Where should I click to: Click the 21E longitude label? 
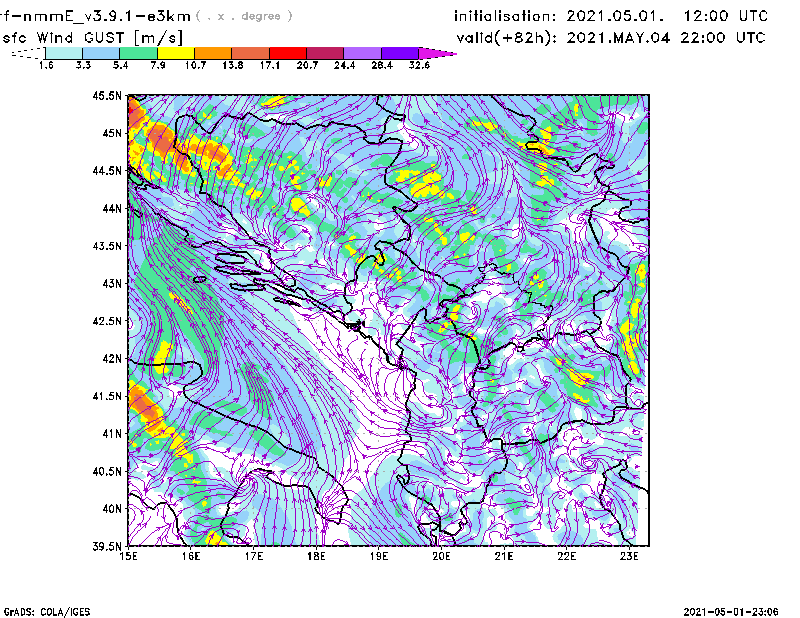click(x=504, y=556)
